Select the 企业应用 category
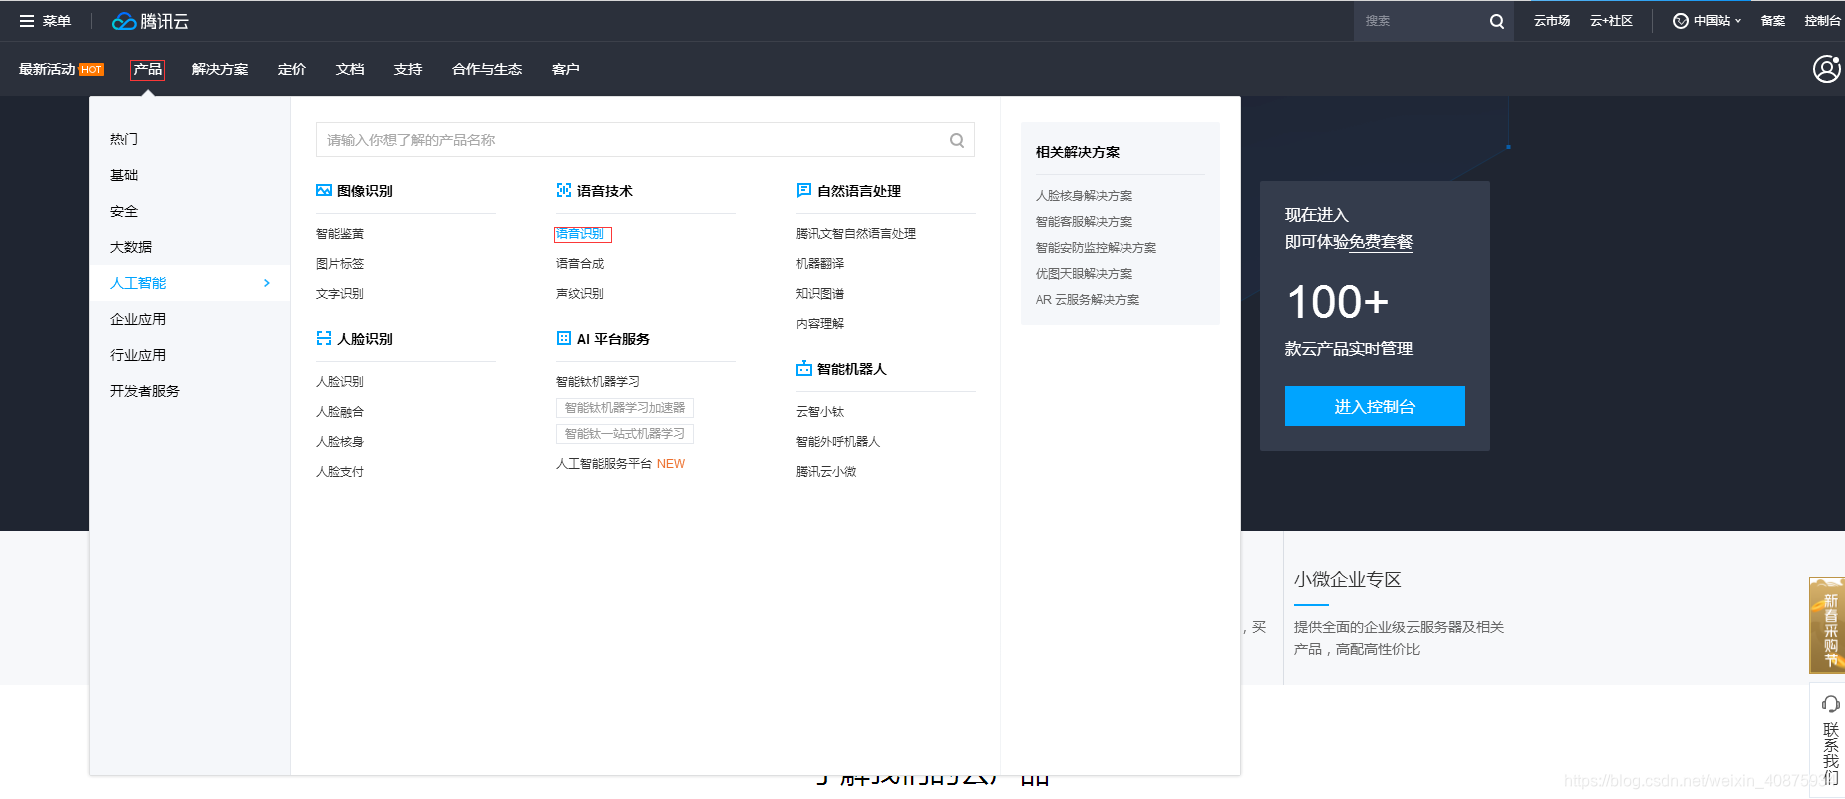1845x799 pixels. (138, 319)
